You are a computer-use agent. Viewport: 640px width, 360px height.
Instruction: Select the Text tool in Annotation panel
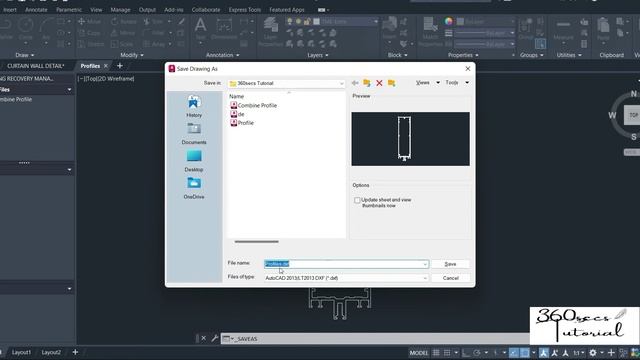[200, 29]
